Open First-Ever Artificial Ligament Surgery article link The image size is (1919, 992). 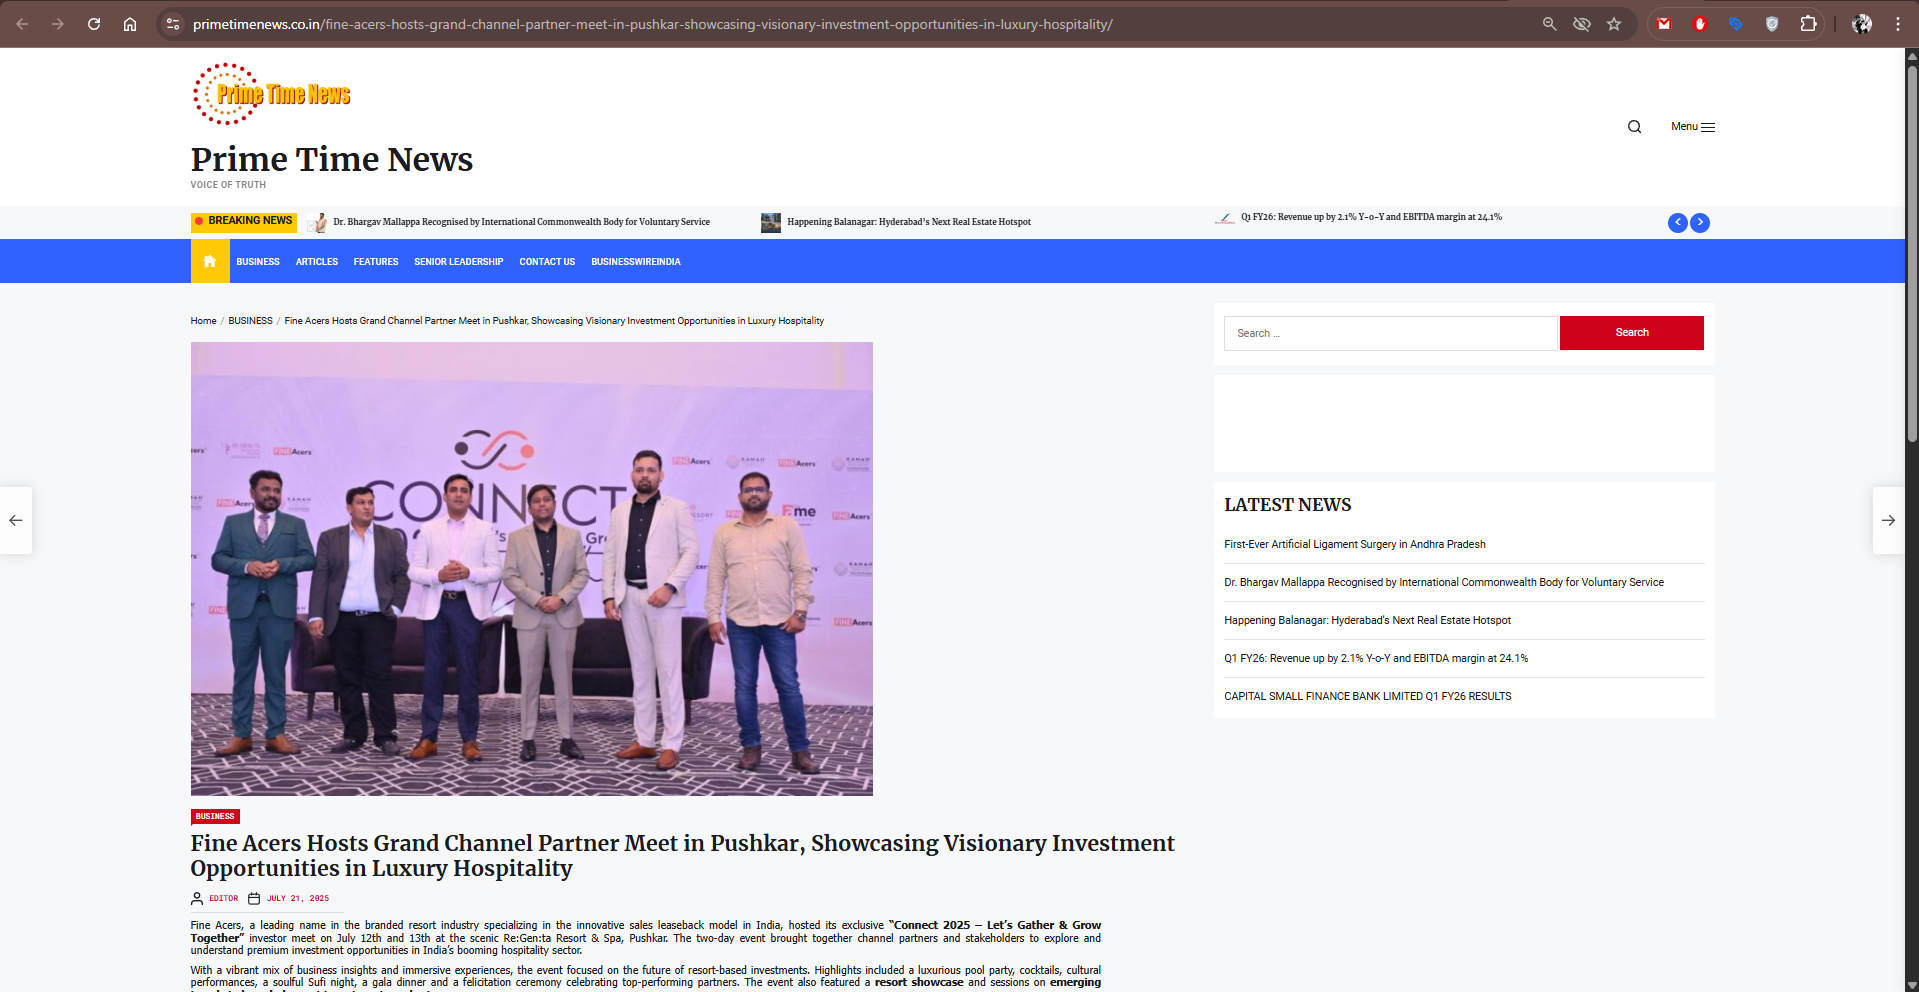pyautogui.click(x=1354, y=545)
